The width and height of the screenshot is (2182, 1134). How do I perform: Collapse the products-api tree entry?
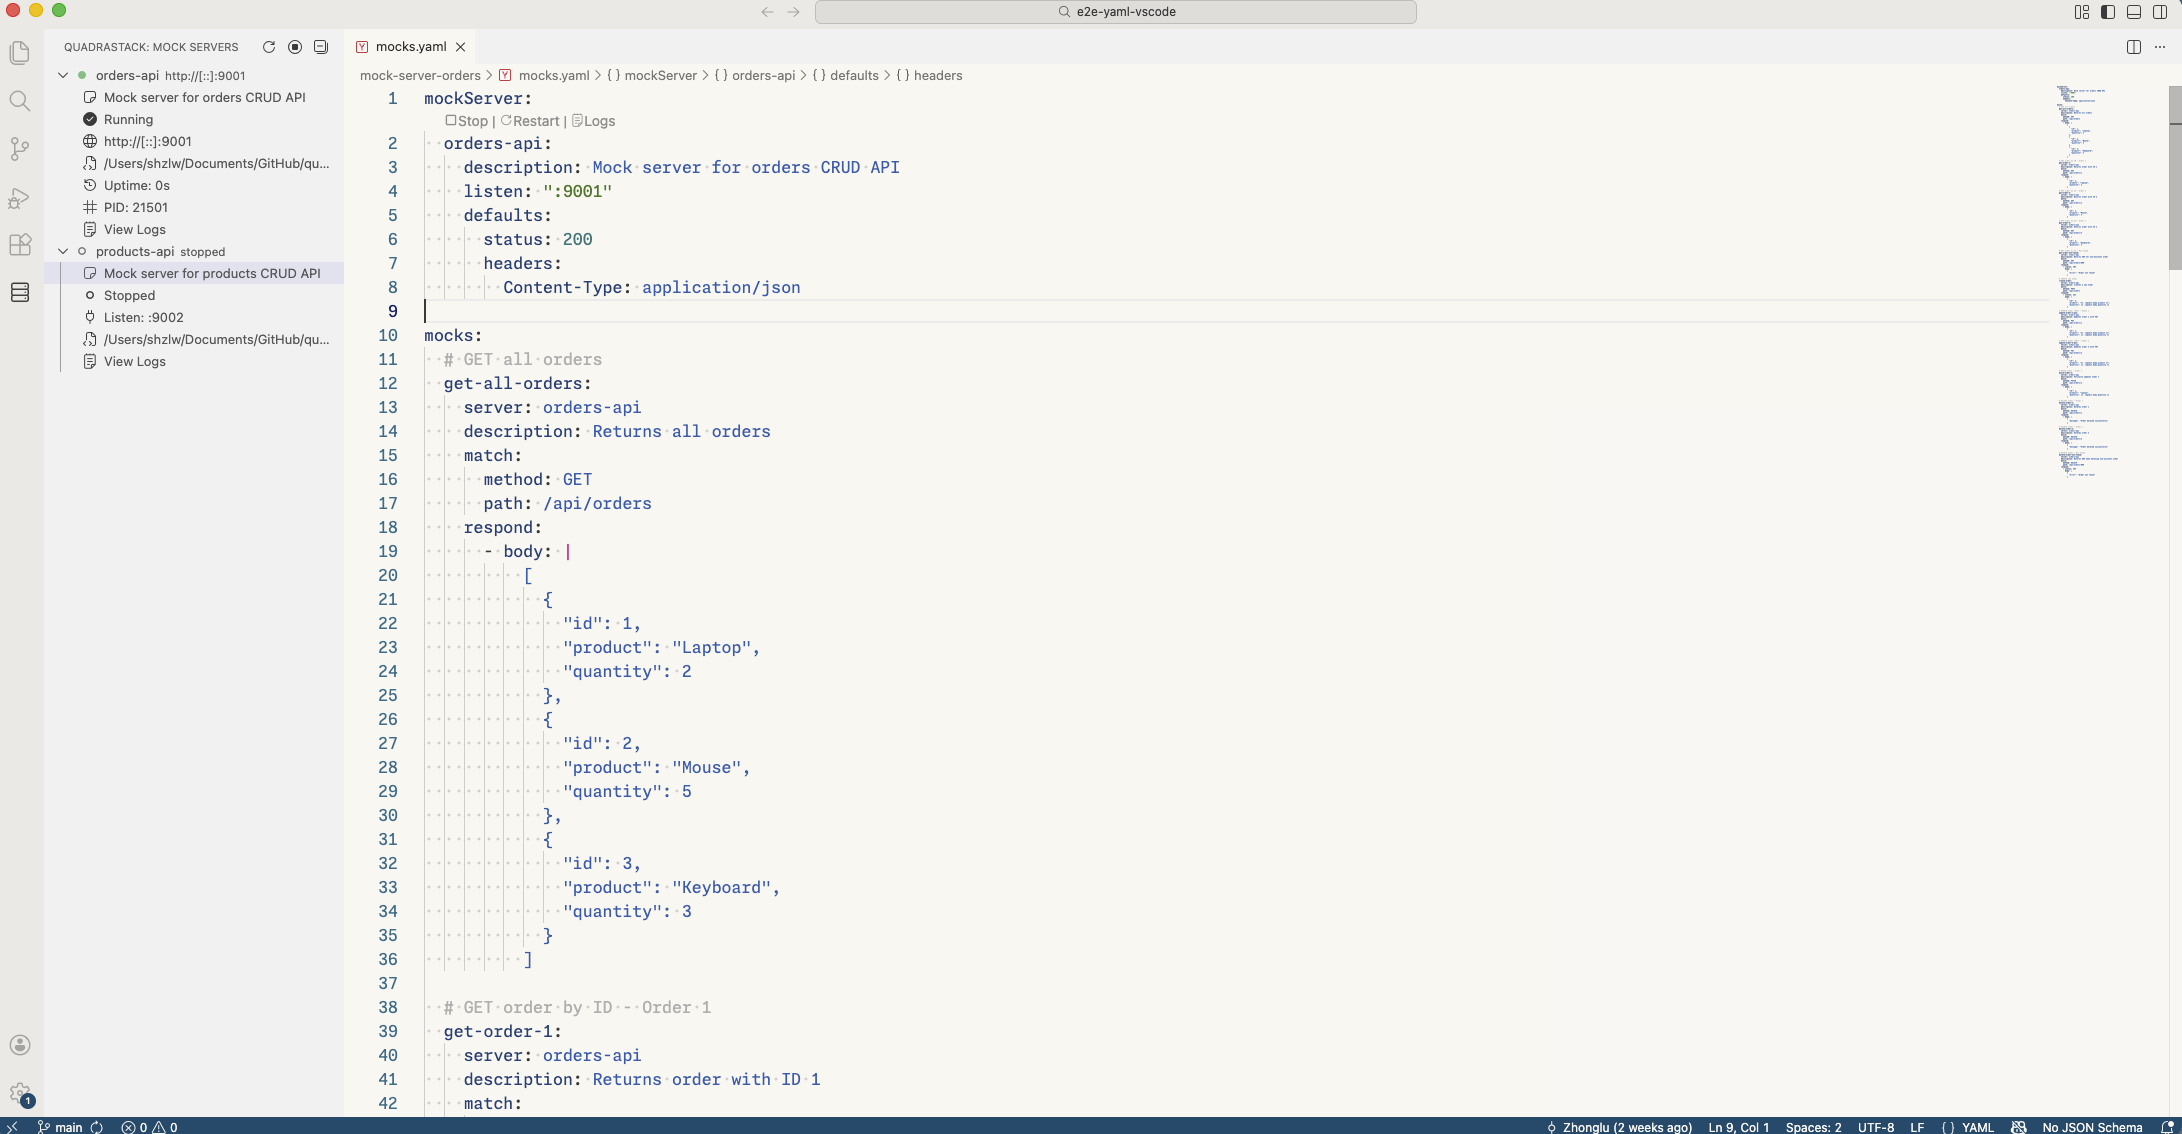coord(62,251)
